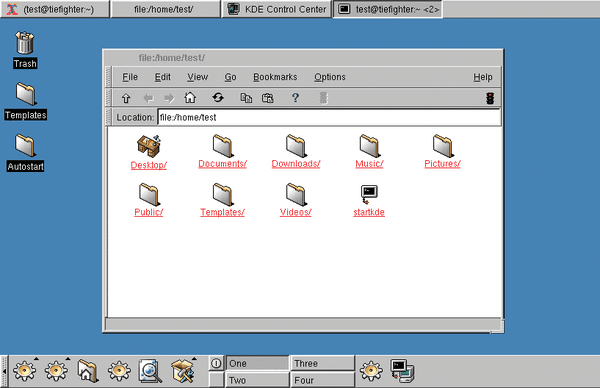This screenshot has width=600, height=388.
Task: Open the Autostart desktop folder icon
Action: pos(25,146)
